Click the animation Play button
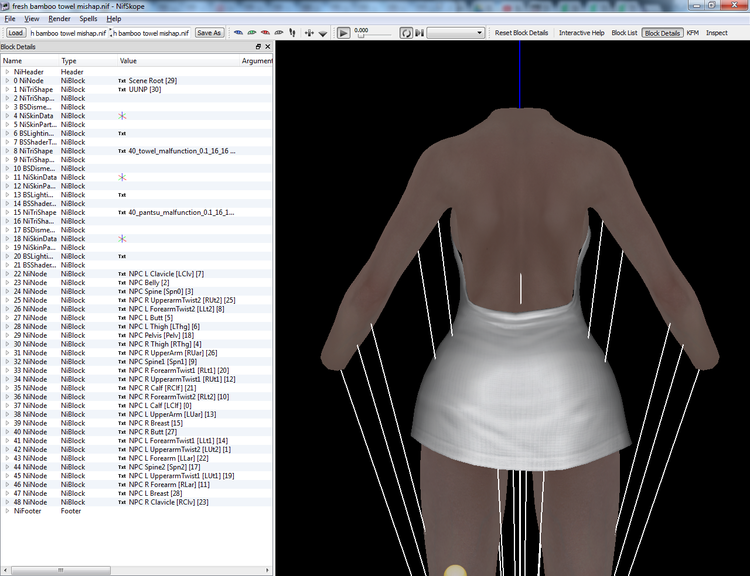Screen dimensions: 750x576 (x=343, y=33)
